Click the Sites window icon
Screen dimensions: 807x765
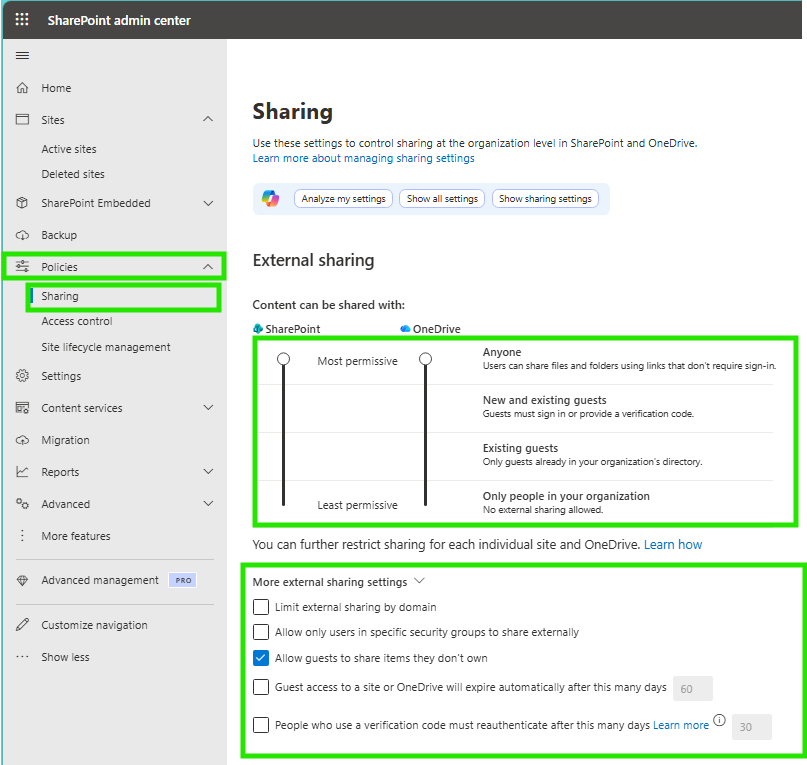(x=22, y=119)
